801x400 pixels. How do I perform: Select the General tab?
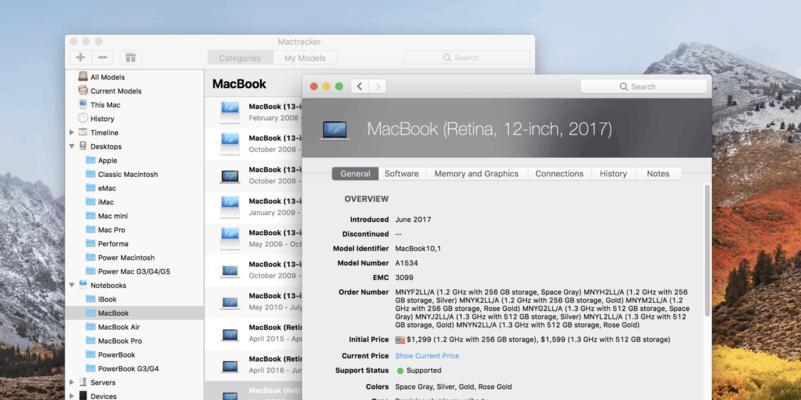pos(355,174)
